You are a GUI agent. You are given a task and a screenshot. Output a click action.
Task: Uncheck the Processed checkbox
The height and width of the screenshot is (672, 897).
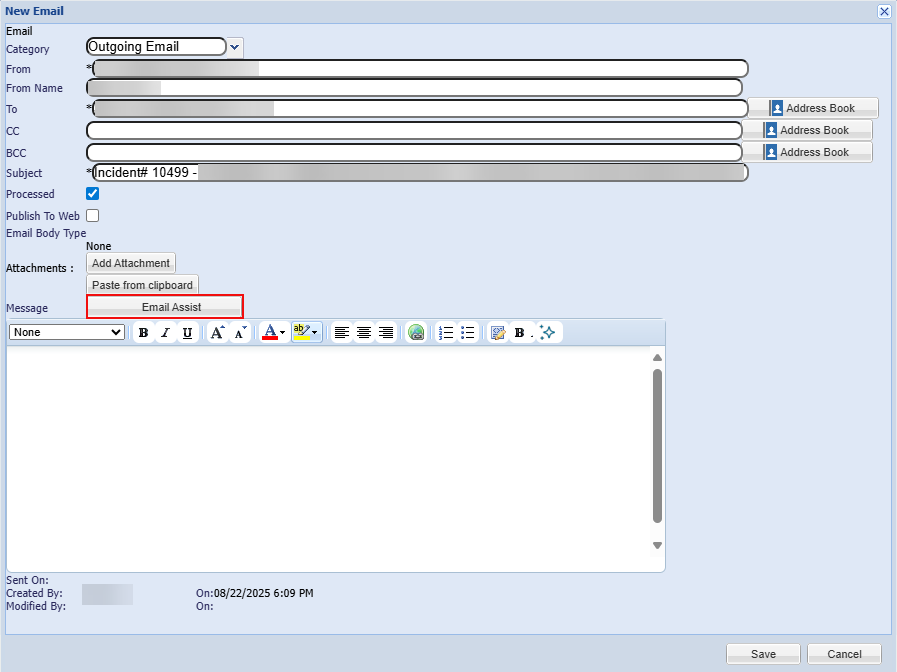coord(93,194)
